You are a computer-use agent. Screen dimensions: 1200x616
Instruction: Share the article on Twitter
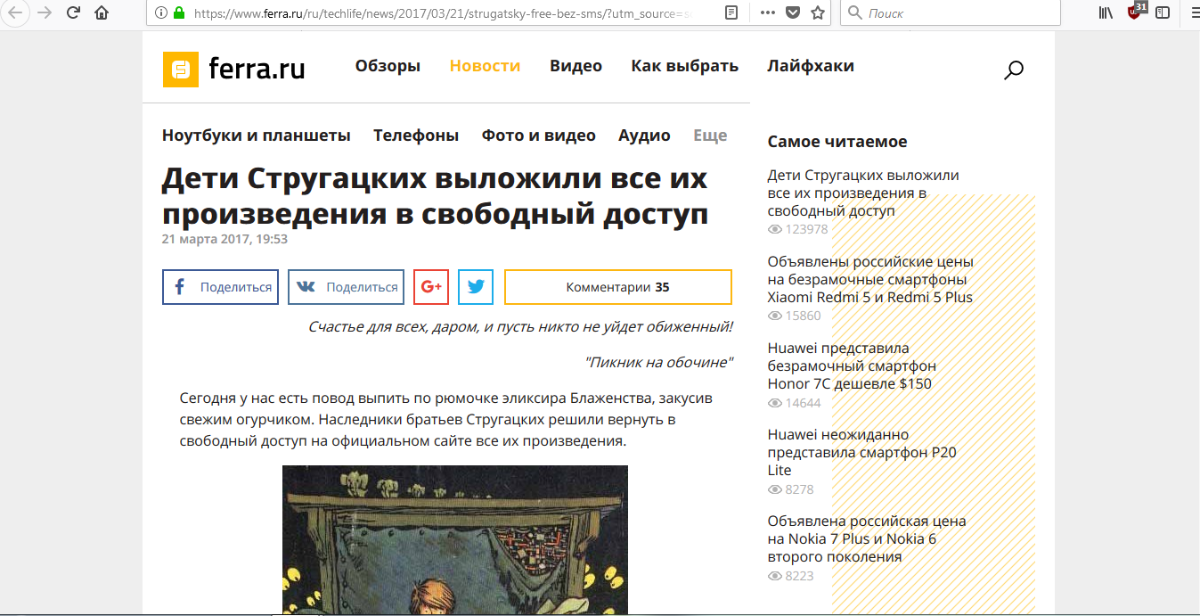click(x=476, y=287)
